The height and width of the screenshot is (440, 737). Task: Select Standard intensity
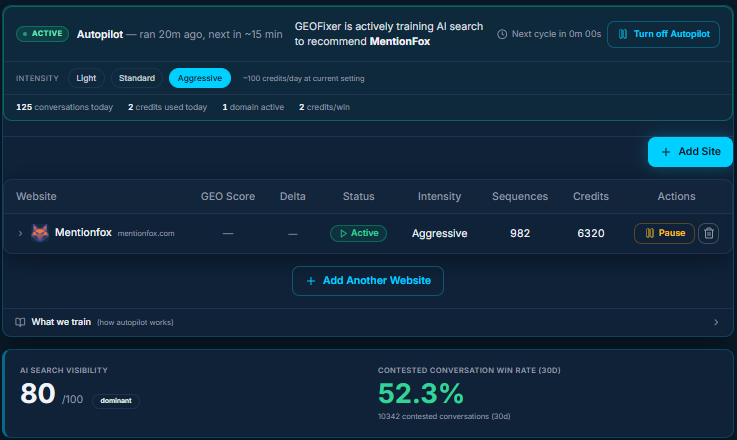point(137,78)
